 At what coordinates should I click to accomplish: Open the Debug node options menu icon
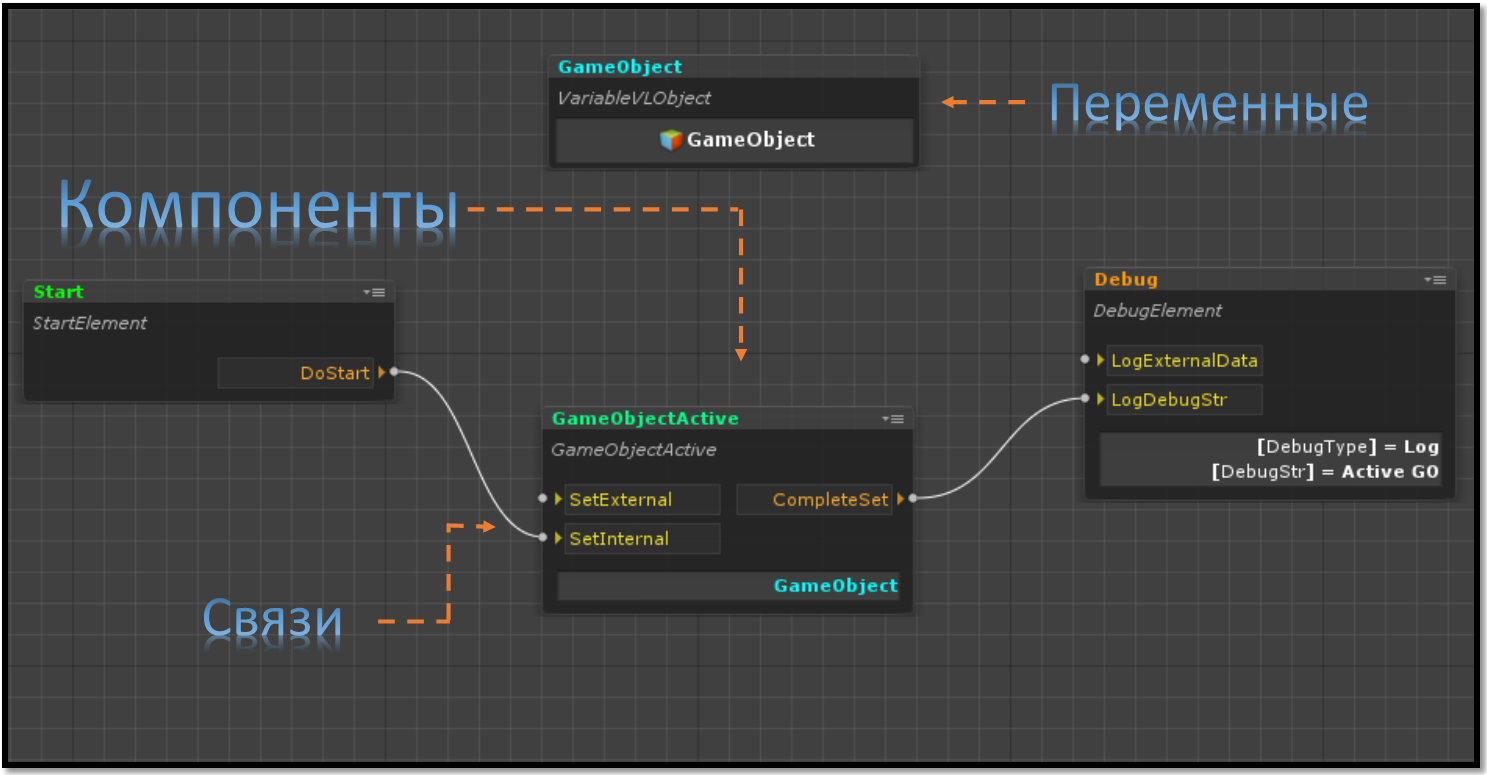(1436, 280)
